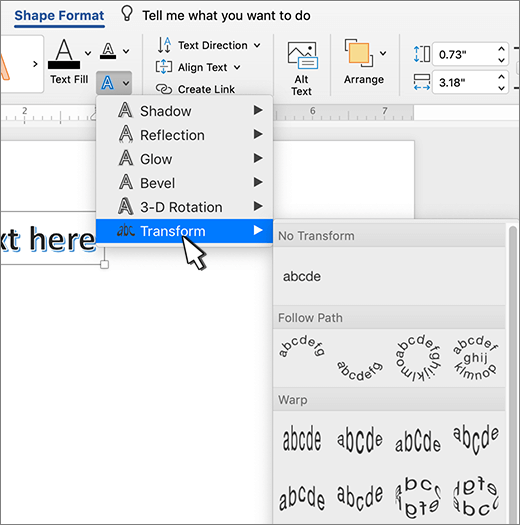Viewport: 520px width, 525px height.
Task: Select the Circle follow path style
Action: (418, 358)
